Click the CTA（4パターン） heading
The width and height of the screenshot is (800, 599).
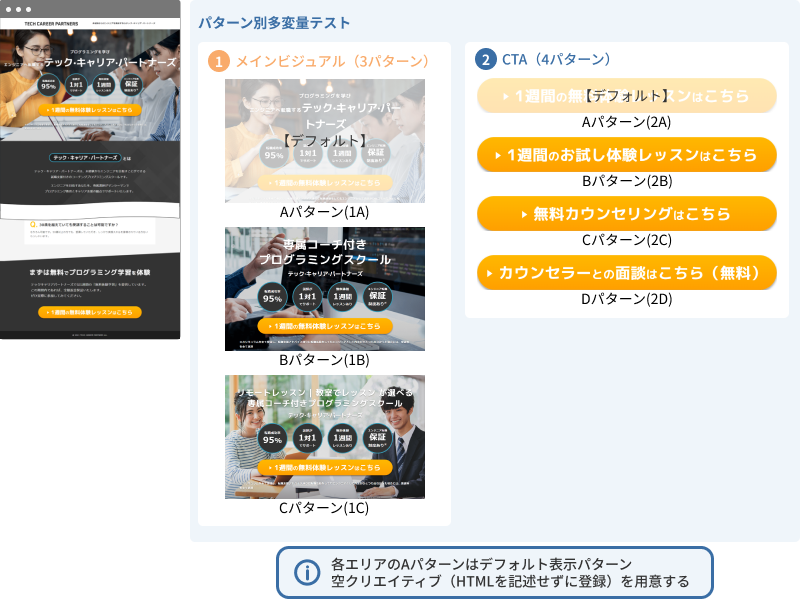coord(556,59)
